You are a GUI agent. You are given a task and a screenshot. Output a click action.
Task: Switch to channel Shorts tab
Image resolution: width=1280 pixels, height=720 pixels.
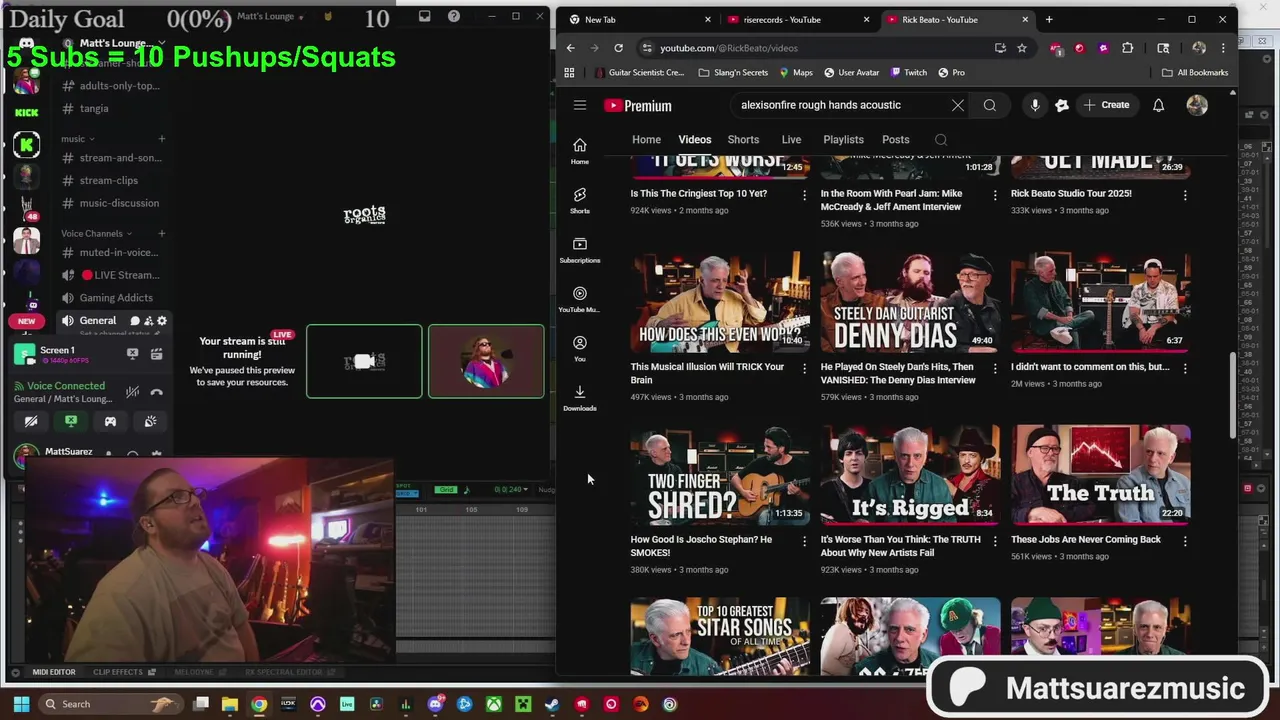point(743,140)
